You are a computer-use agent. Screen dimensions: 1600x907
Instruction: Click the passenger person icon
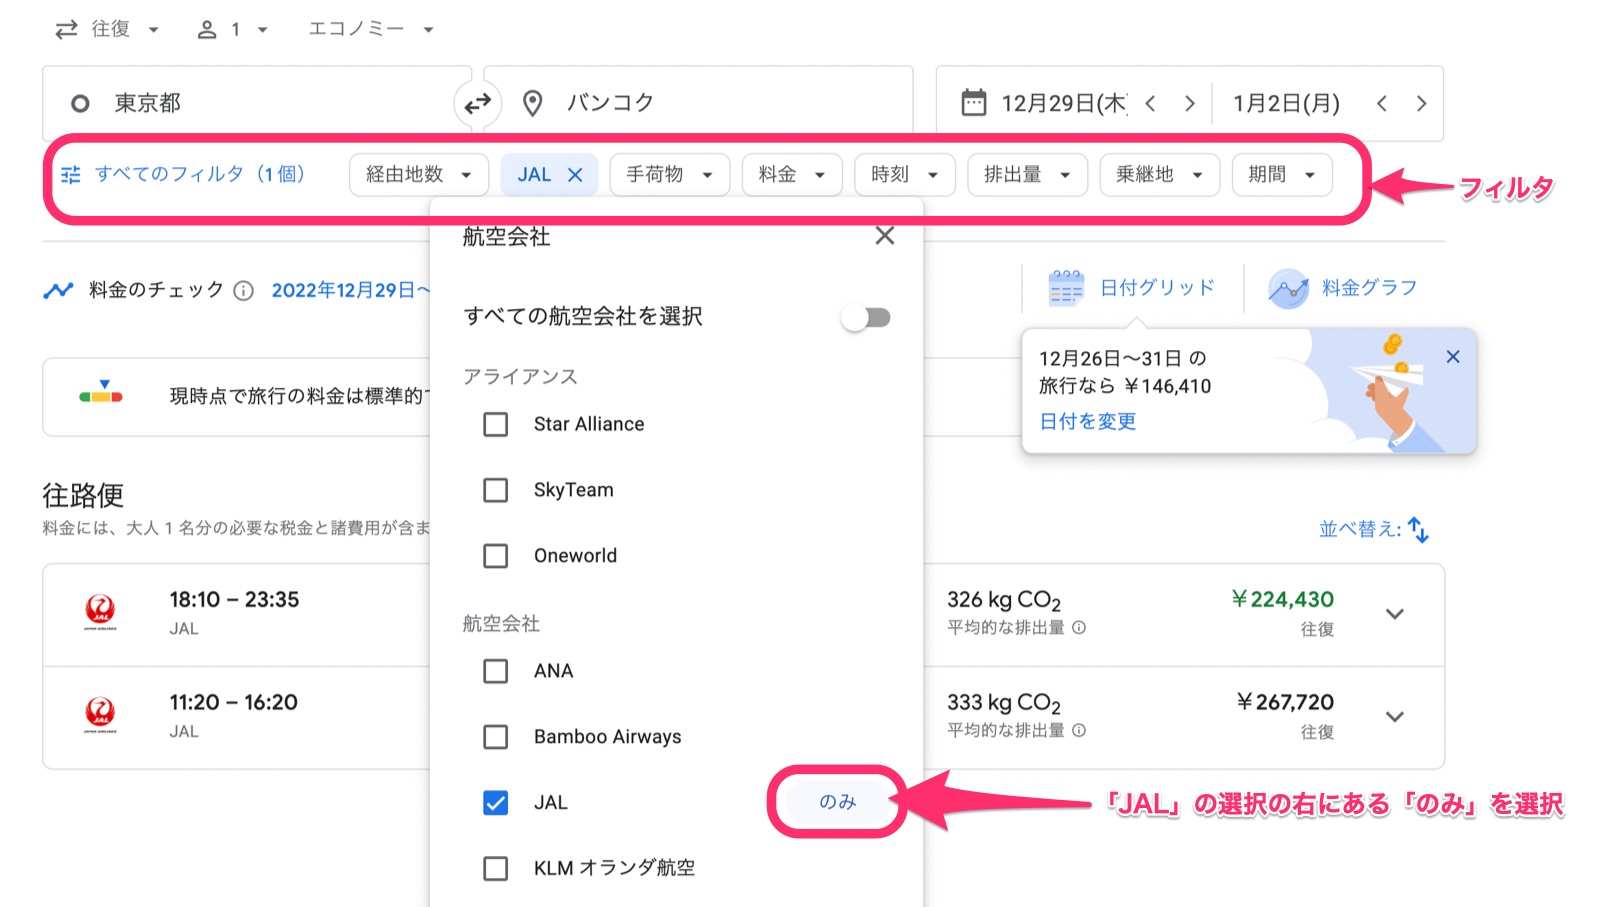(207, 30)
